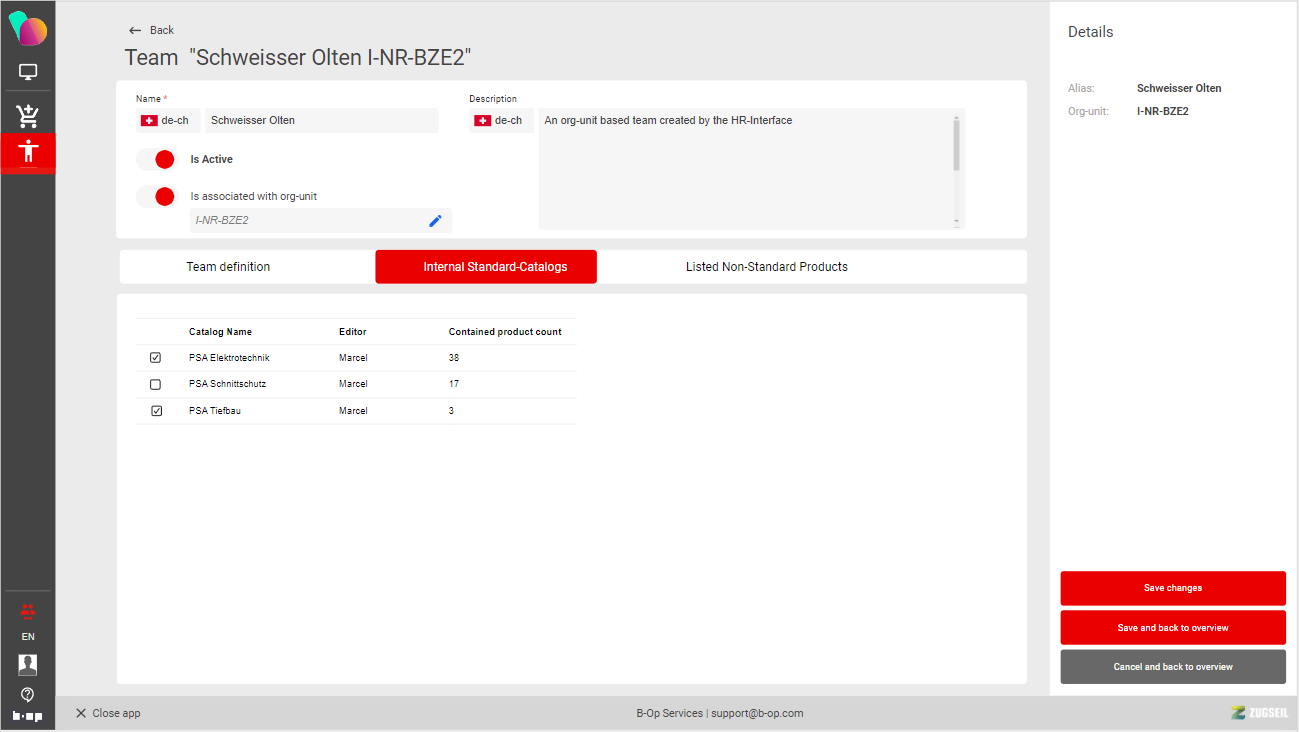Open the Name language de-ch selector
The image size is (1299, 732).
[x=168, y=121]
